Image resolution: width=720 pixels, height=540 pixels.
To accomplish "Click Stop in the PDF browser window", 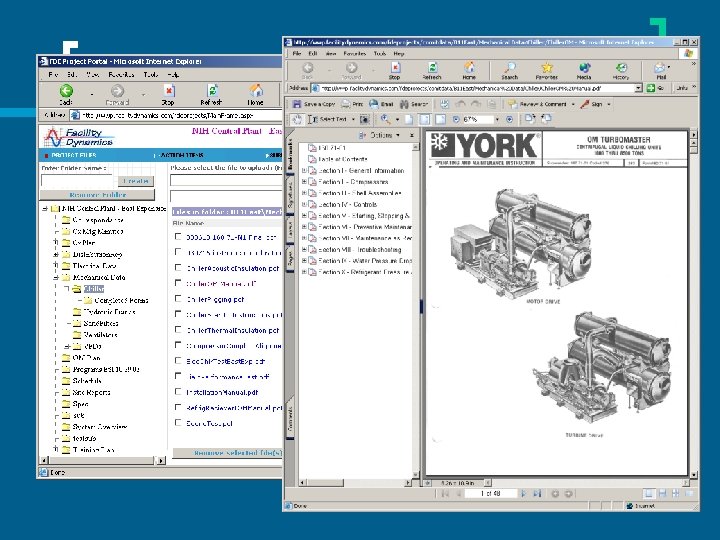I will pyautogui.click(x=395, y=71).
